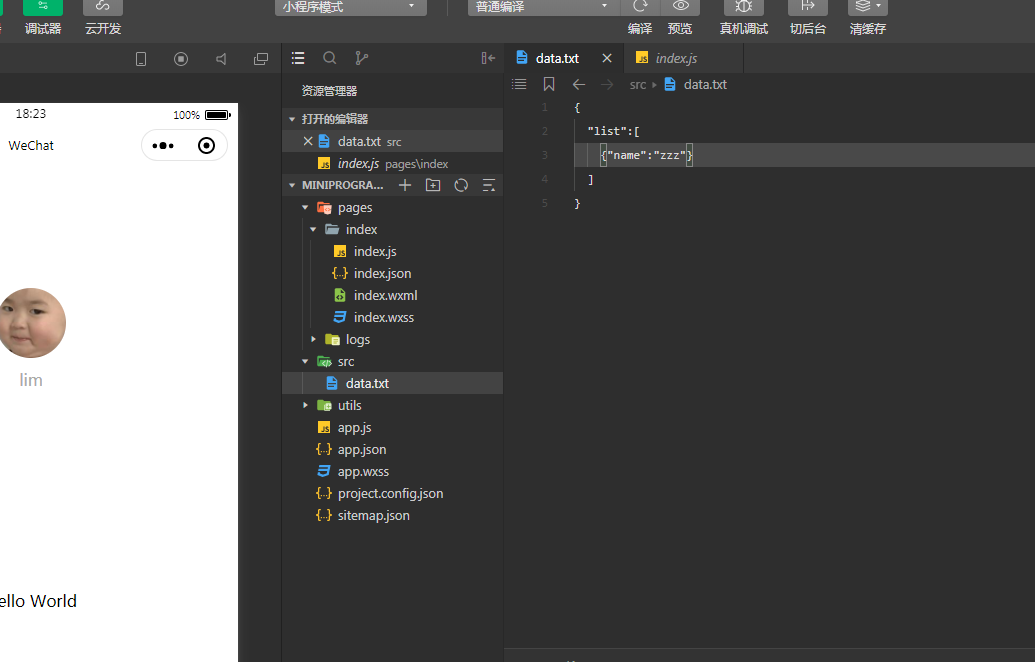The image size is (1035, 662).
Task: Switch to the data.txt editor tab
Action: coord(557,58)
